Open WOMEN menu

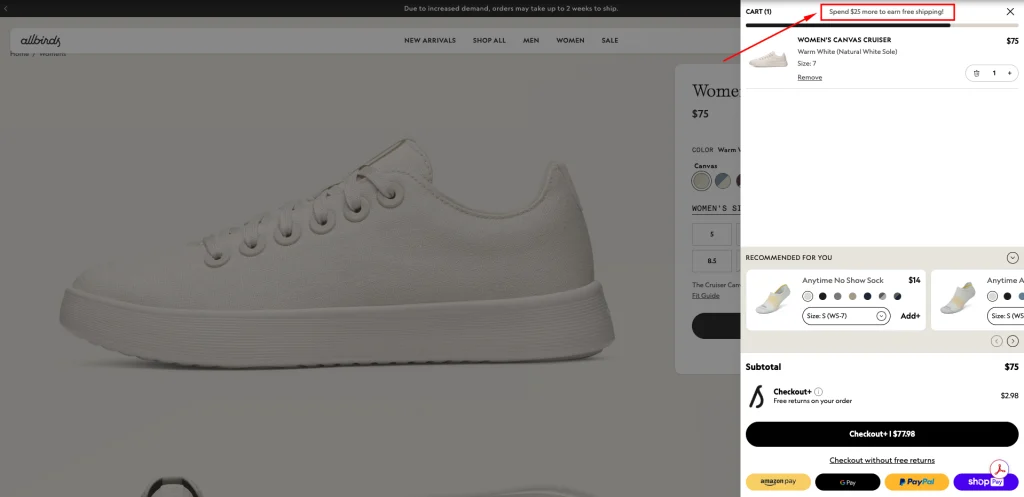pyautogui.click(x=570, y=40)
